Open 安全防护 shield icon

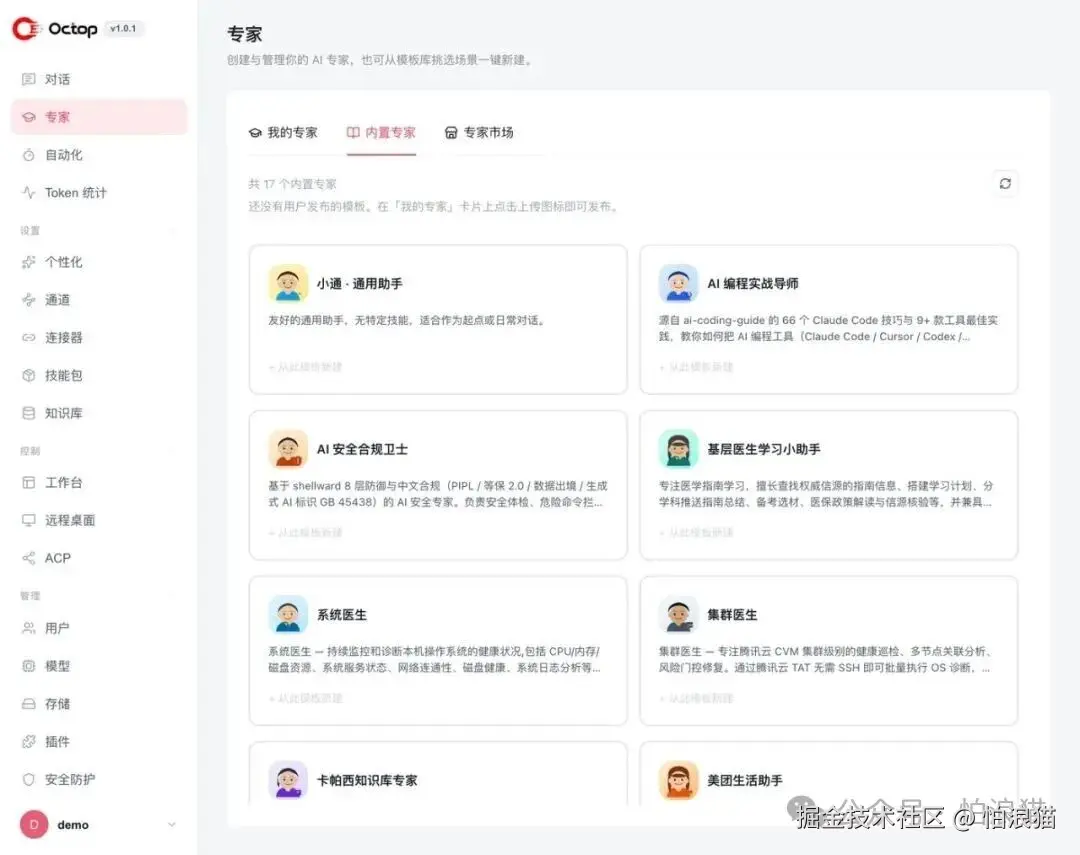(28, 780)
